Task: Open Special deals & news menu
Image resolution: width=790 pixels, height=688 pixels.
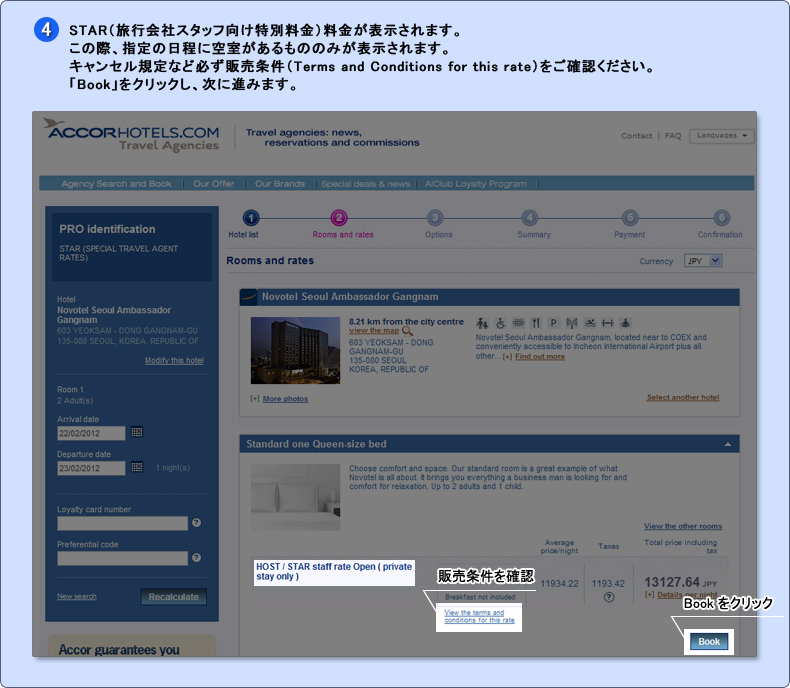Action: (x=365, y=184)
